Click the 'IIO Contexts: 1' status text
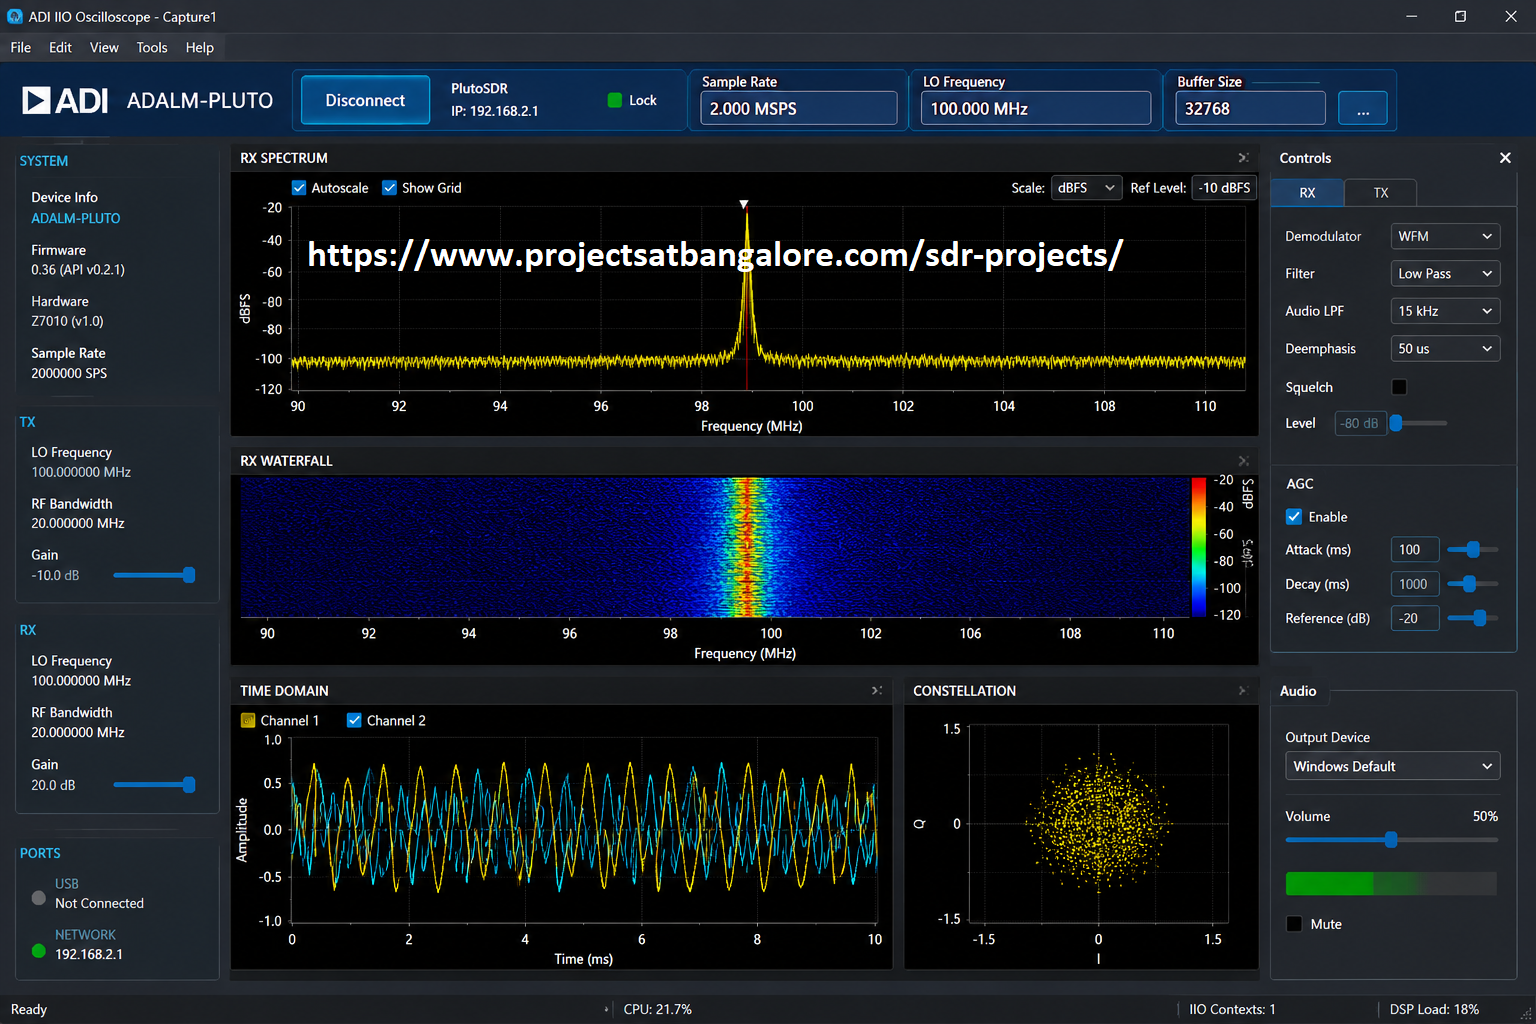The image size is (1536, 1024). [1232, 1009]
